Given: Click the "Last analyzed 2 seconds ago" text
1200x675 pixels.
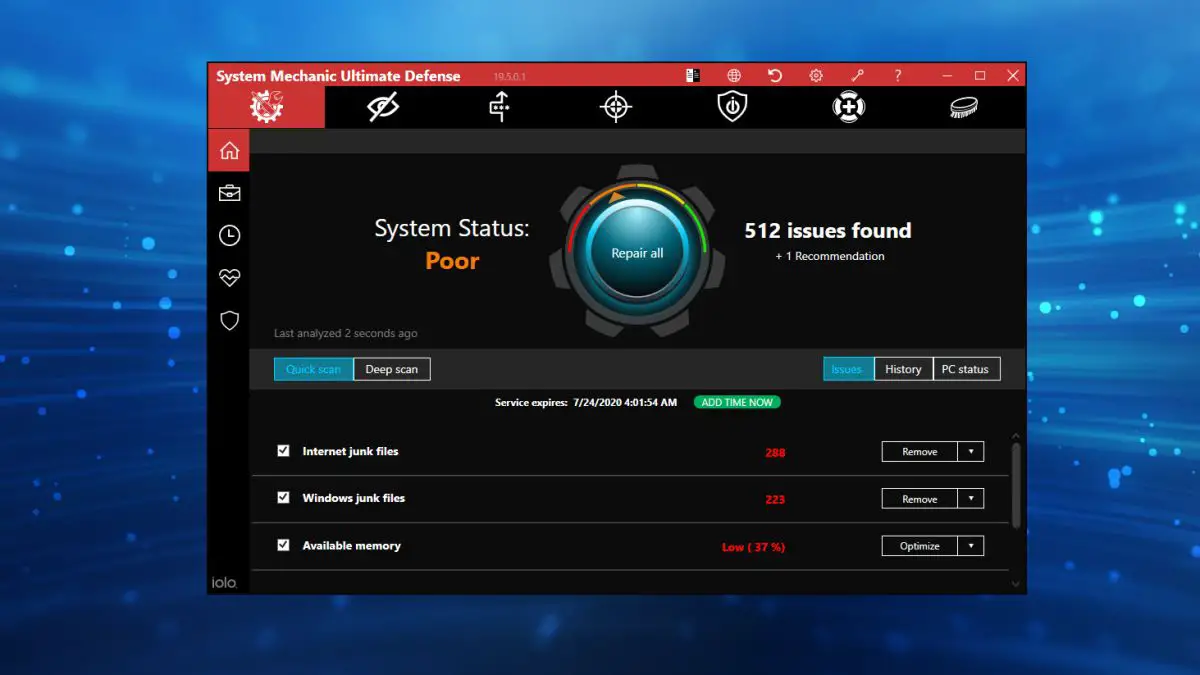Looking at the screenshot, I should pyautogui.click(x=346, y=333).
